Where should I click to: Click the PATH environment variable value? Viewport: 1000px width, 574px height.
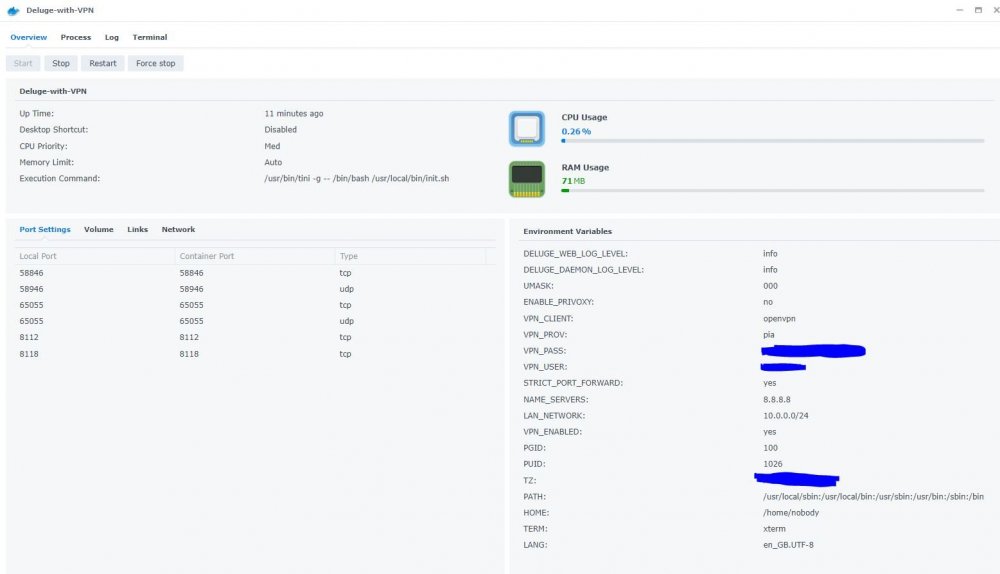pos(873,496)
